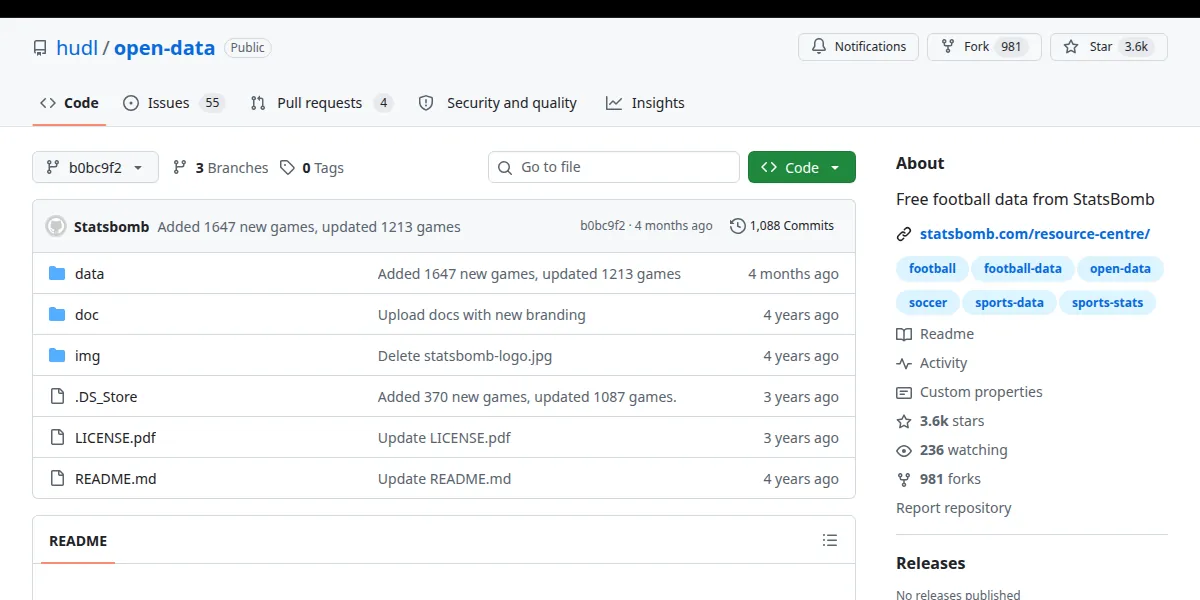Image resolution: width=1200 pixels, height=600 pixels.
Task: Open the Pull requests tab
Action: click(x=322, y=103)
